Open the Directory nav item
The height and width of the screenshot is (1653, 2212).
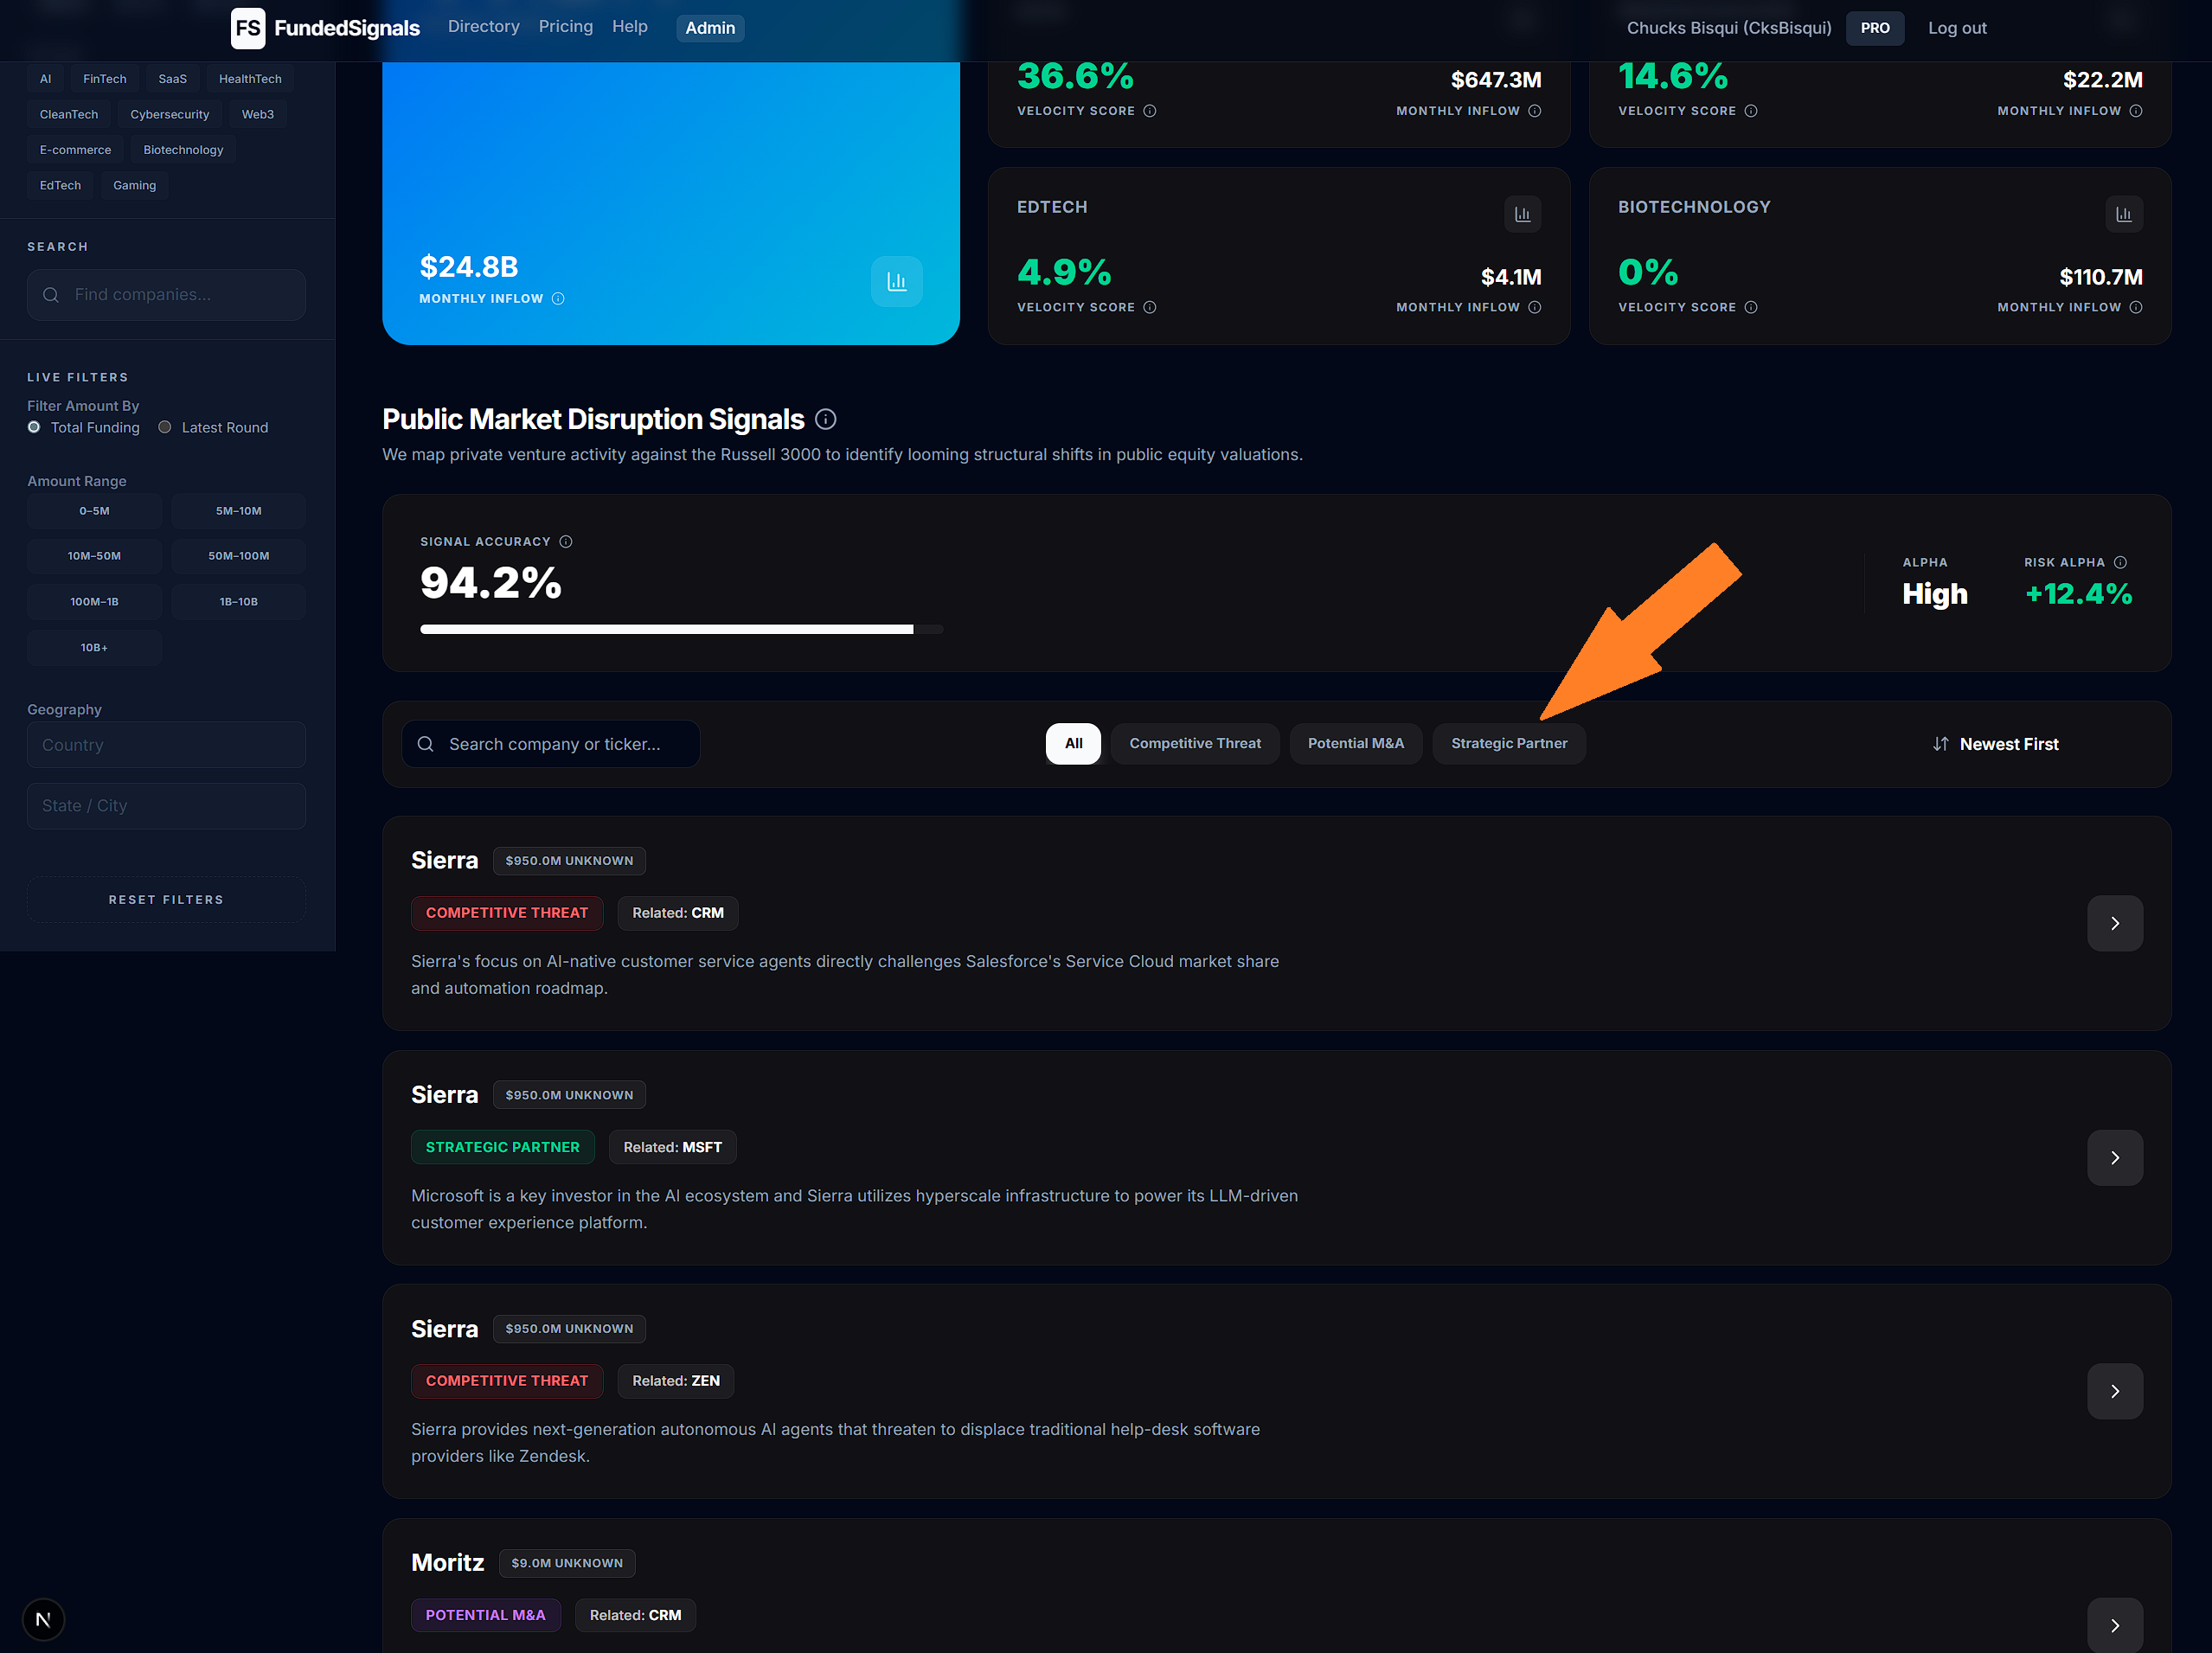(484, 27)
